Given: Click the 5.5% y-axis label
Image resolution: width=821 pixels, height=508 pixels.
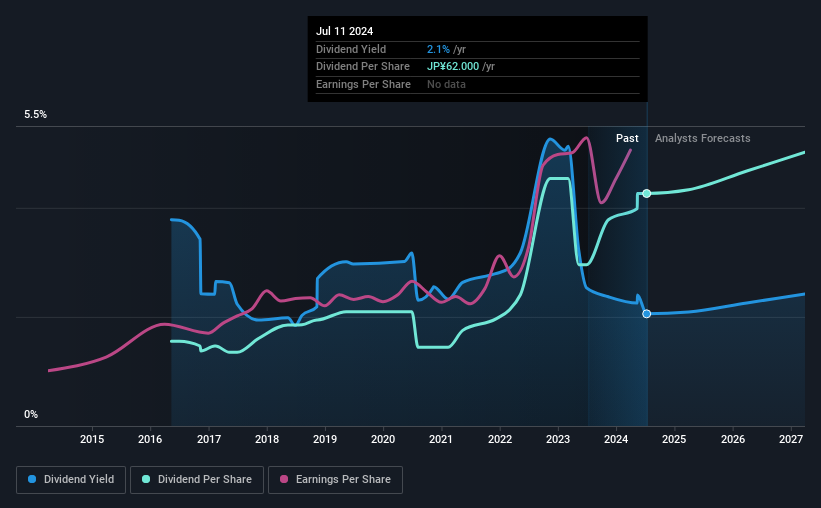Looking at the screenshot, I should (35, 114).
